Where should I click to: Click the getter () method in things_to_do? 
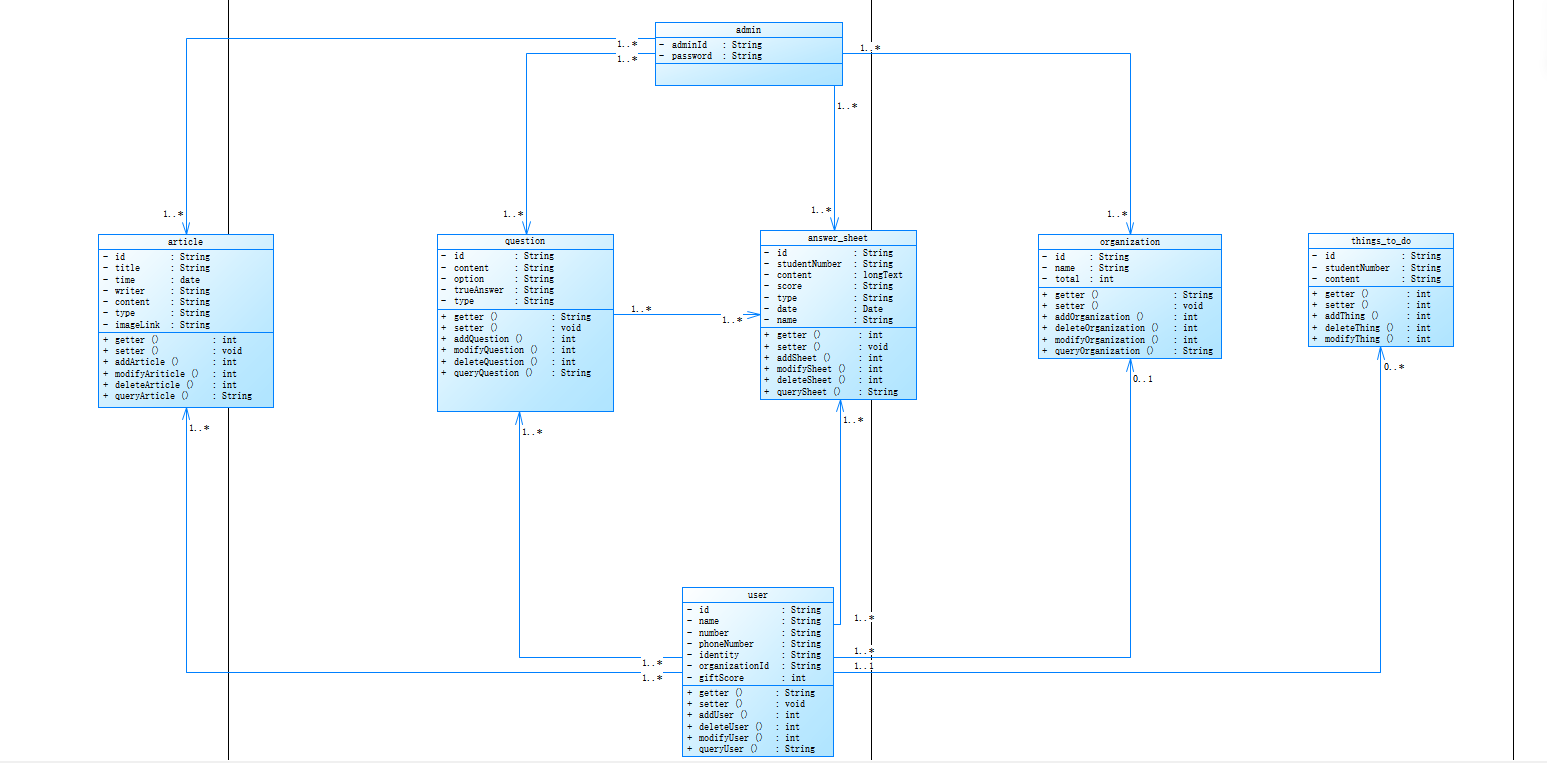(1372, 294)
